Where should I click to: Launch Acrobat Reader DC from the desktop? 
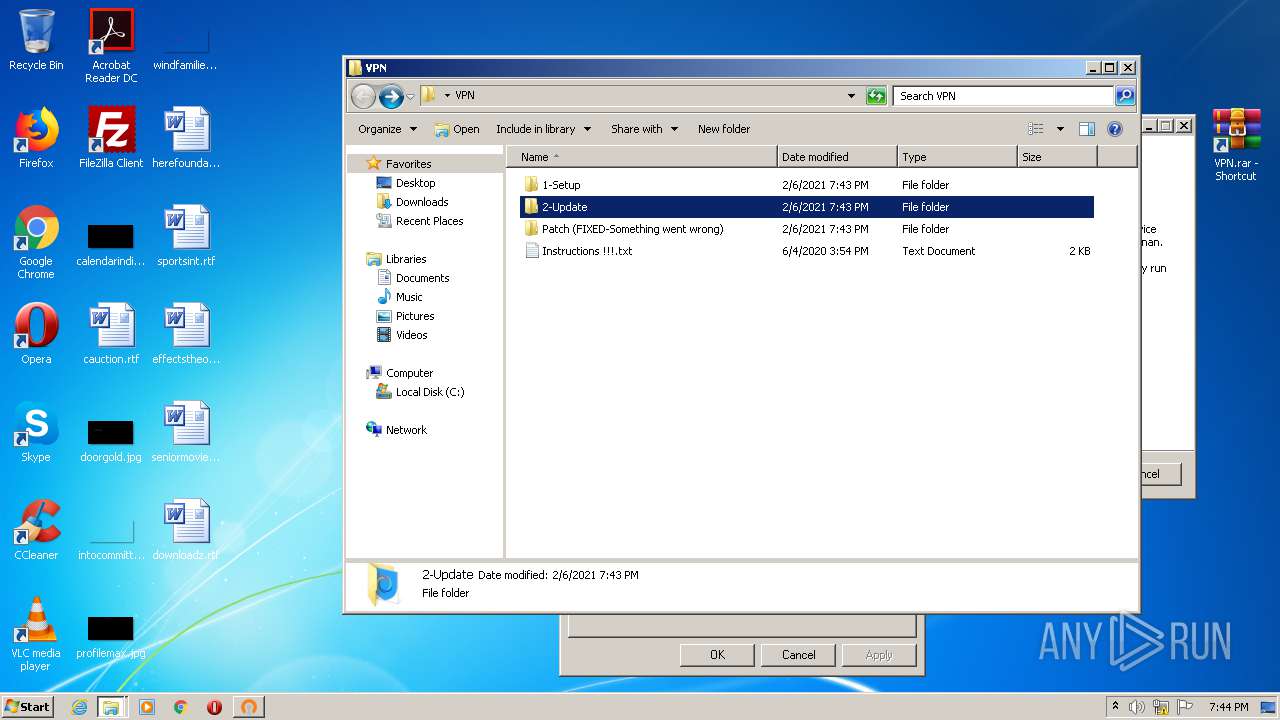click(x=111, y=46)
